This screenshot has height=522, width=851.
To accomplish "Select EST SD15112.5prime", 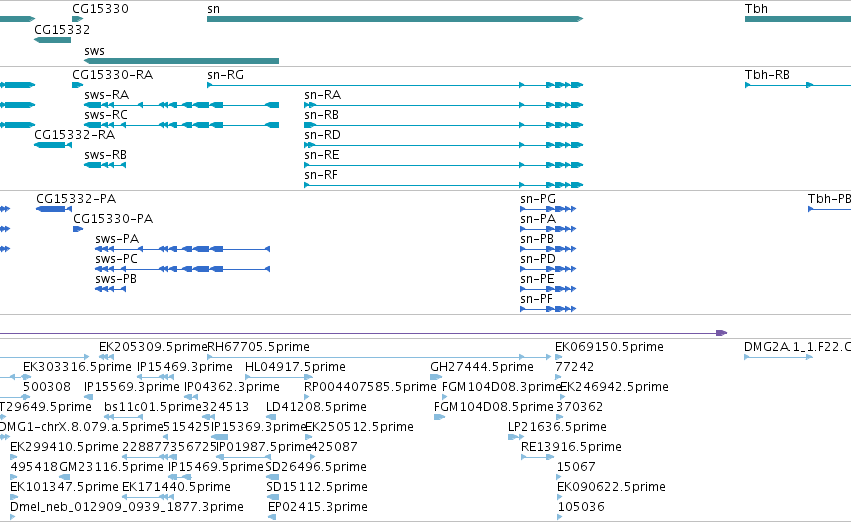I will pos(273,498).
